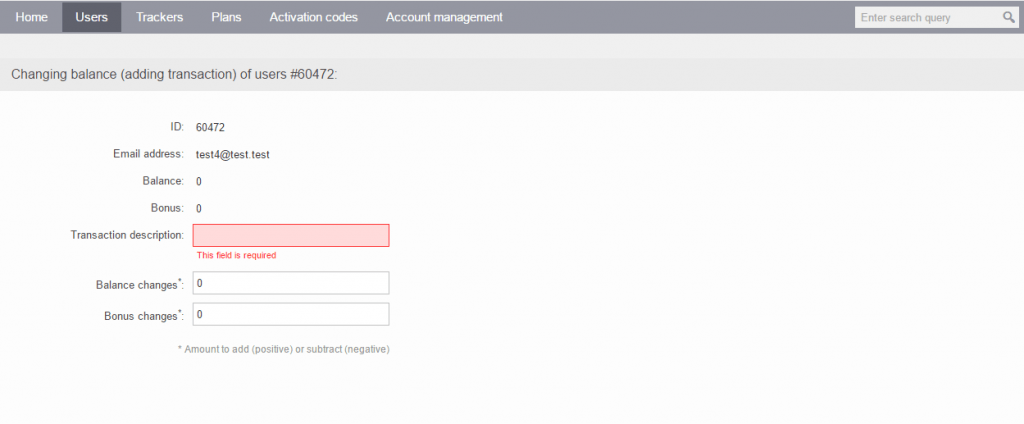
Task: Open Account management tab
Action: tap(444, 18)
